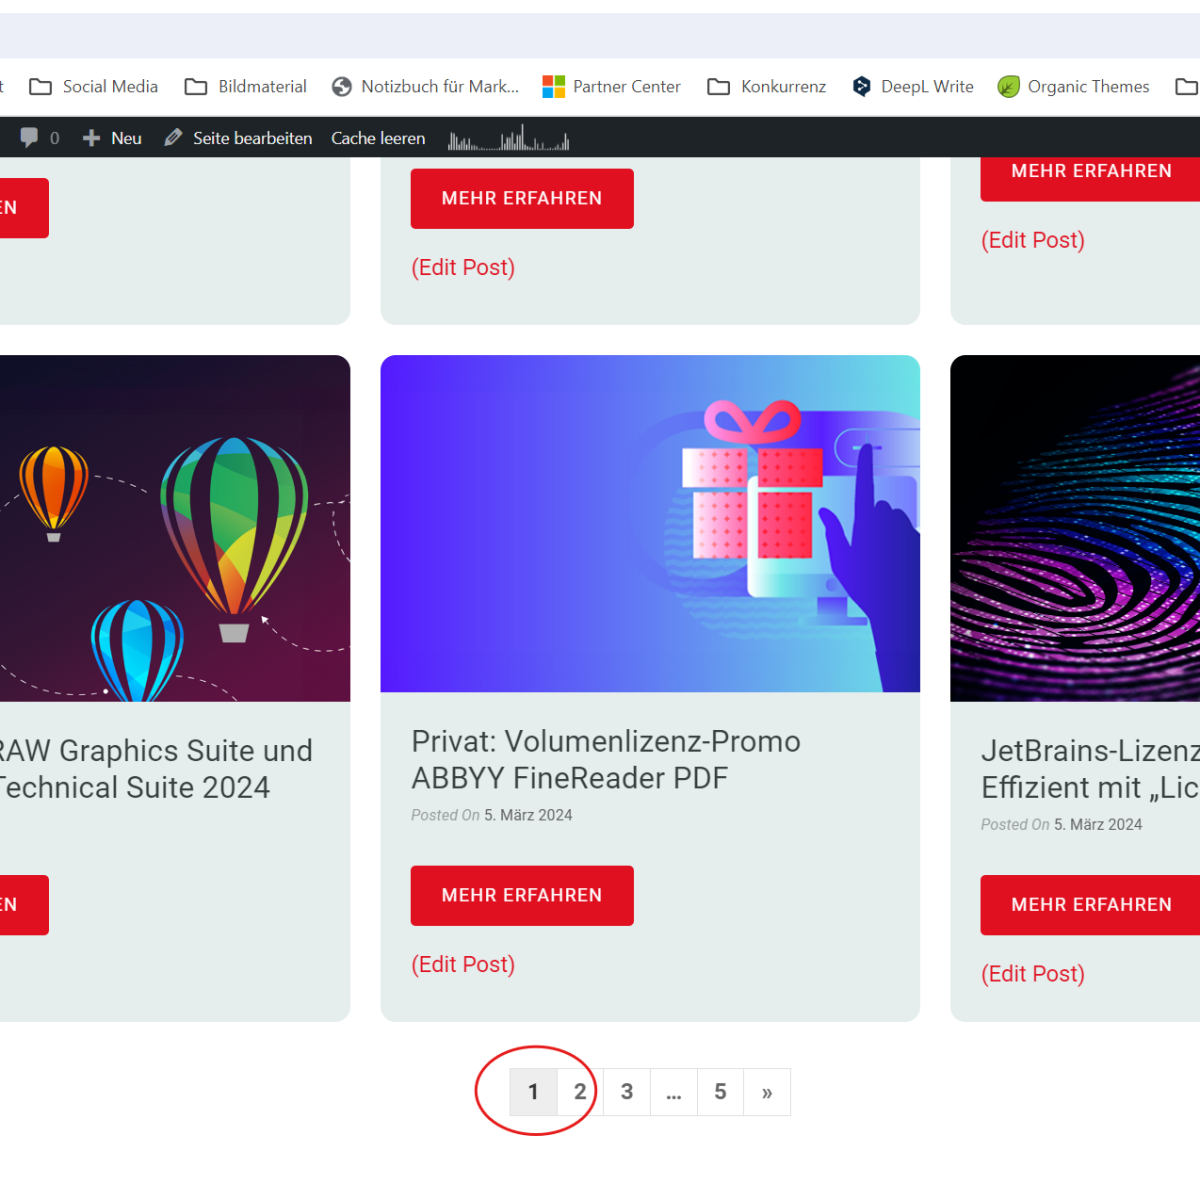Click Seite bearbeiten in the admin bar
The height and width of the screenshot is (1200, 1200).
point(238,138)
